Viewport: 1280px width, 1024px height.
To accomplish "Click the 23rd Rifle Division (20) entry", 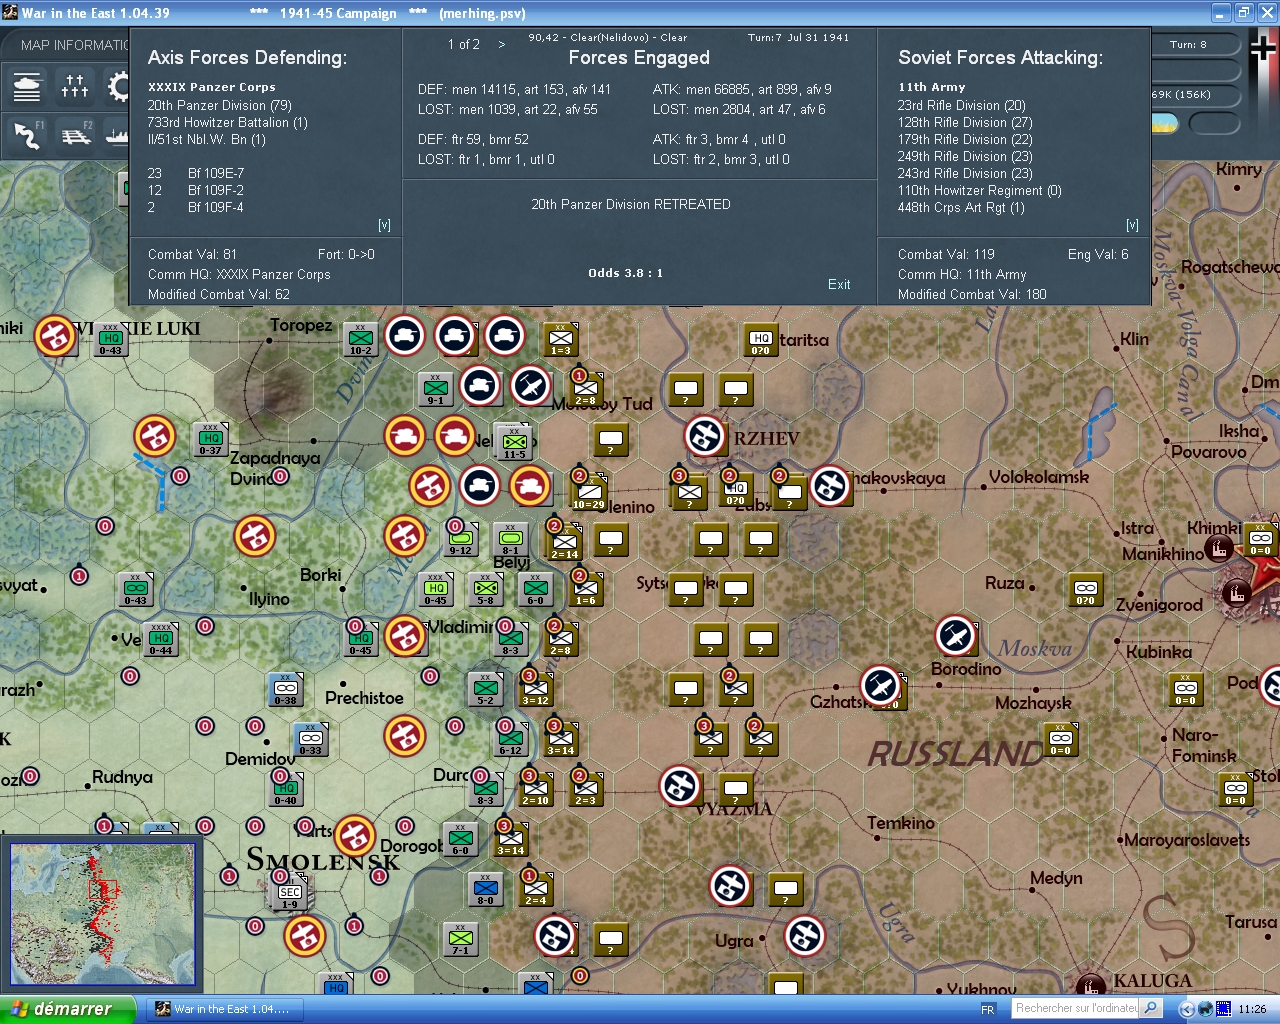I will tap(962, 105).
